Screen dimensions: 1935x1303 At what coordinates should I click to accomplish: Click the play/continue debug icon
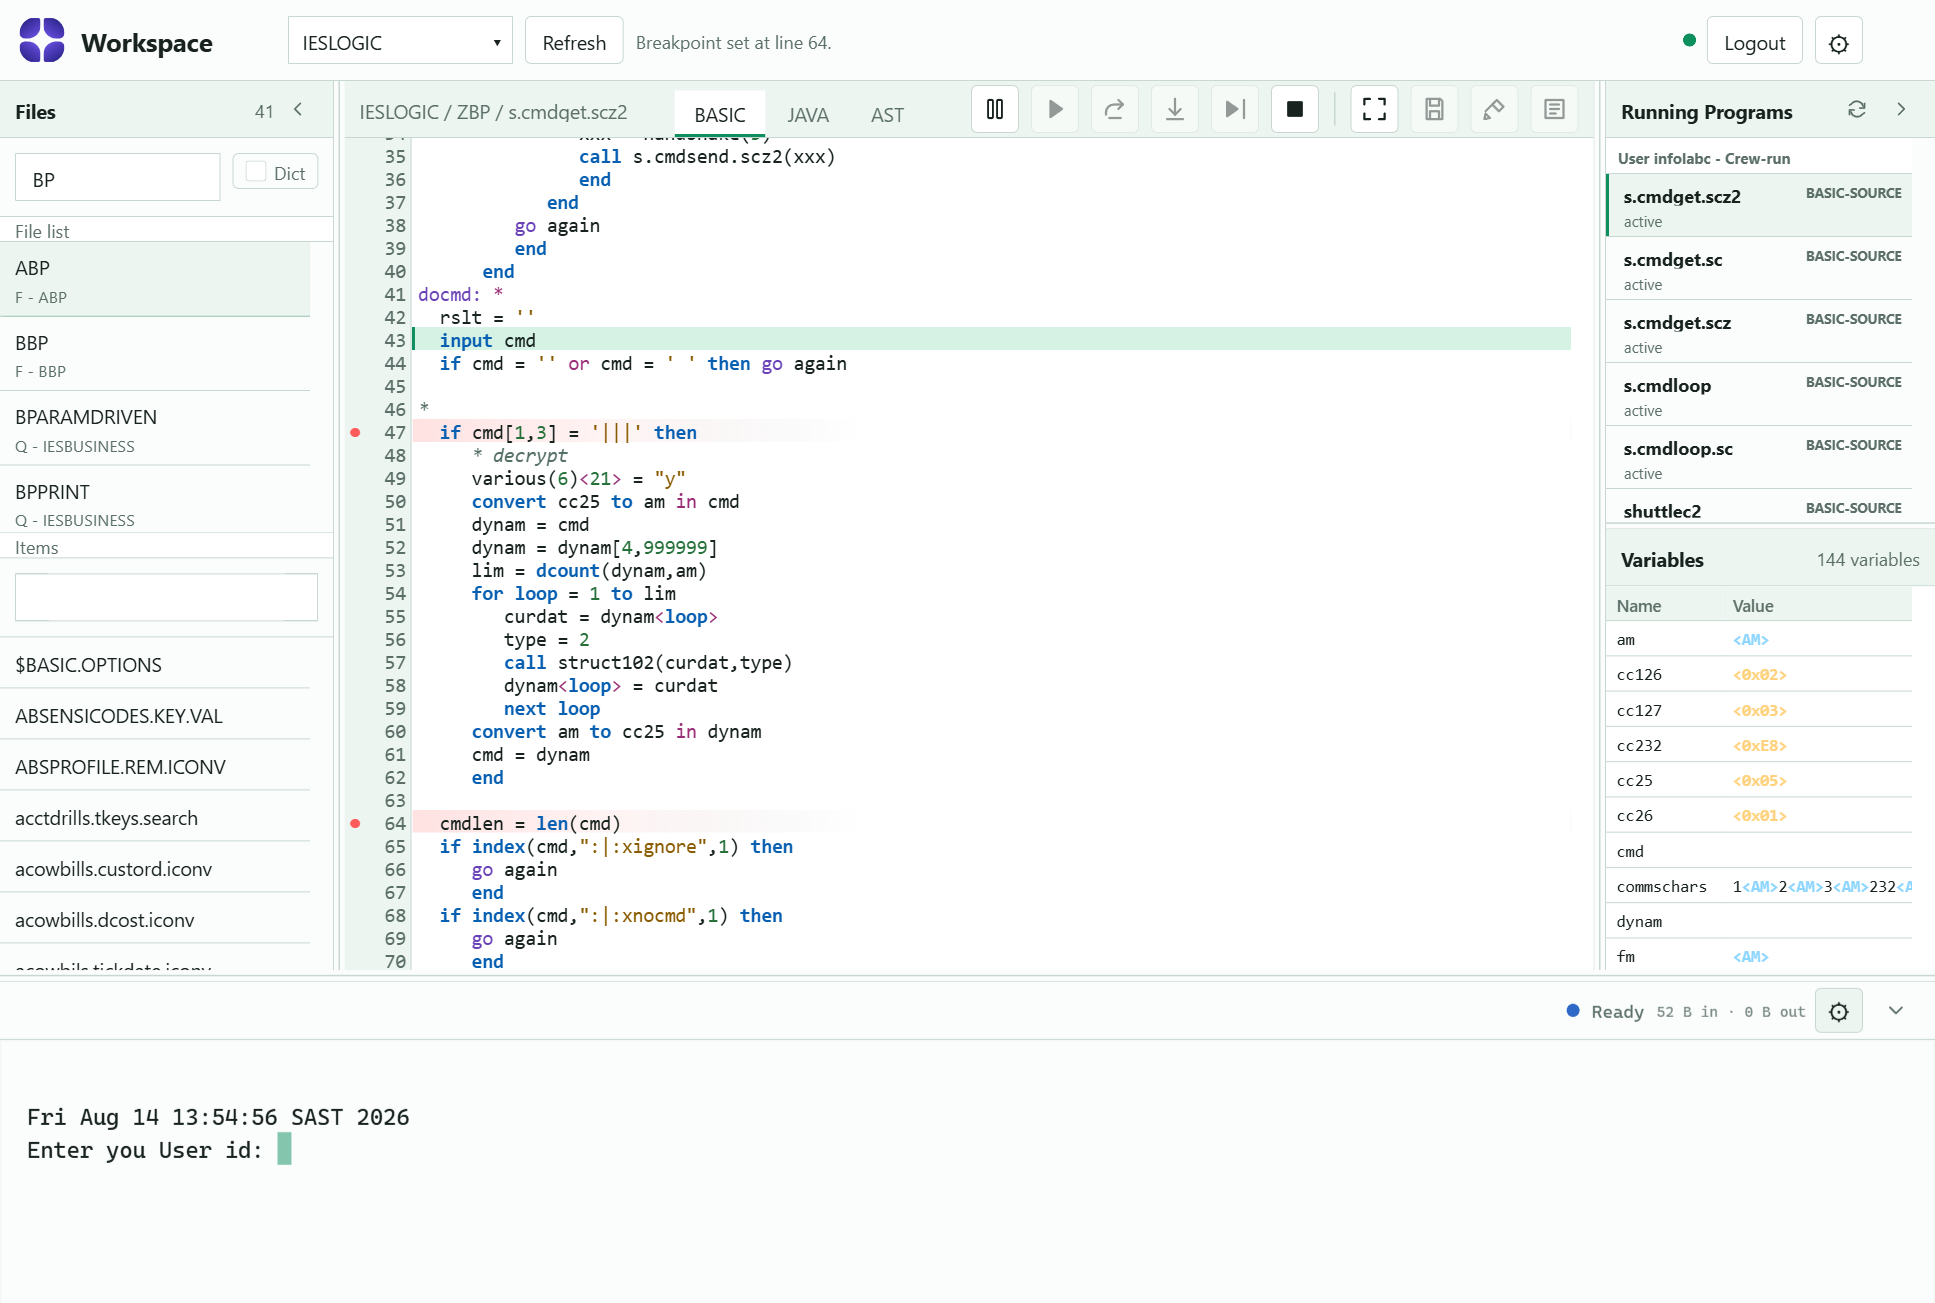(1055, 109)
